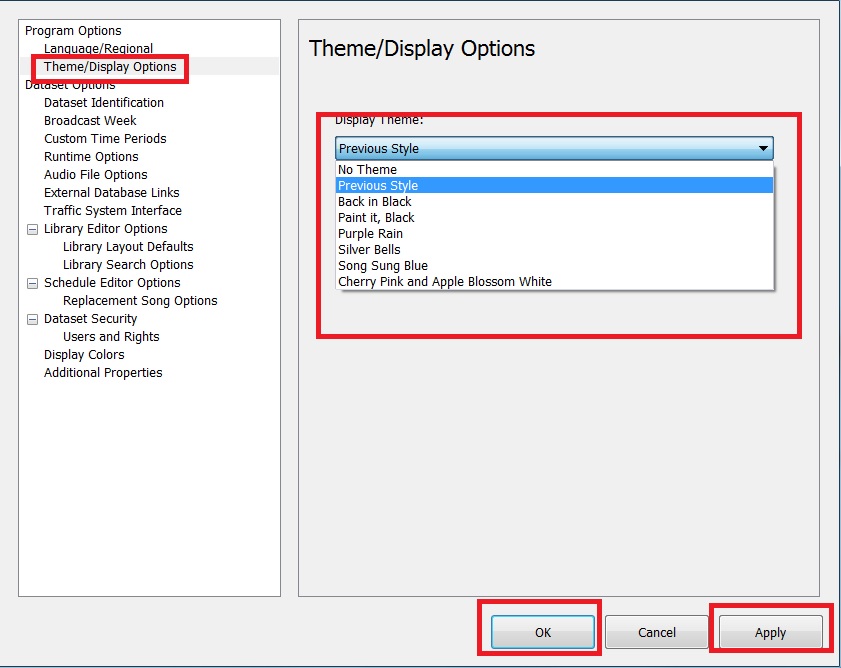Viewport: 841px width, 668px height.
Task: Select Cherry Pink and Apple Blossom White
Action: pos(445,282)
